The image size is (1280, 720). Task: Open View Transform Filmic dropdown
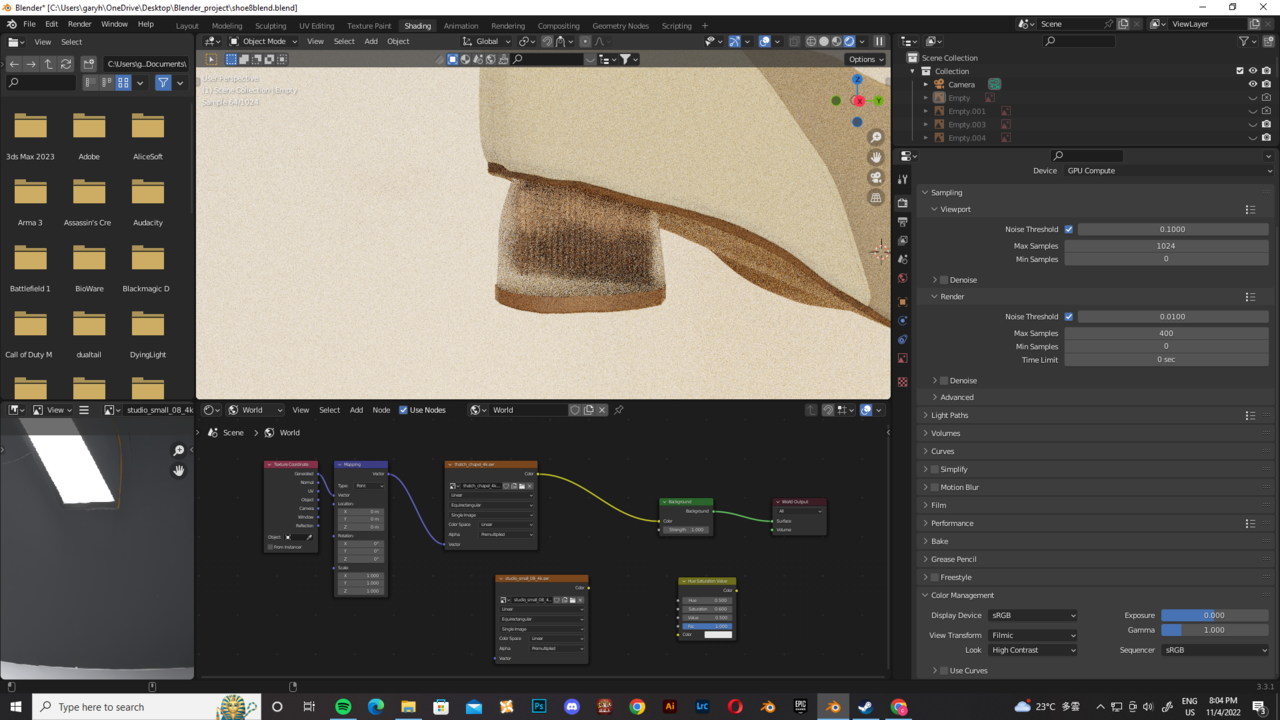(x=1033, y=635)
